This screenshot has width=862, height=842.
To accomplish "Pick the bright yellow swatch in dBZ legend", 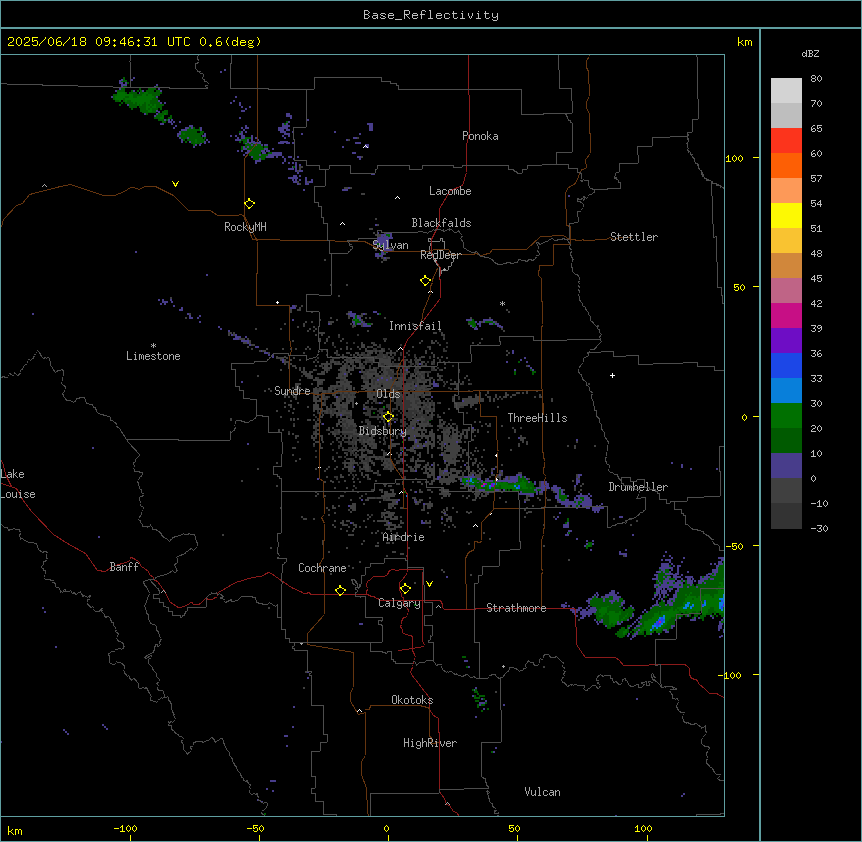I will pyautogui.click(x=786, y=215).
